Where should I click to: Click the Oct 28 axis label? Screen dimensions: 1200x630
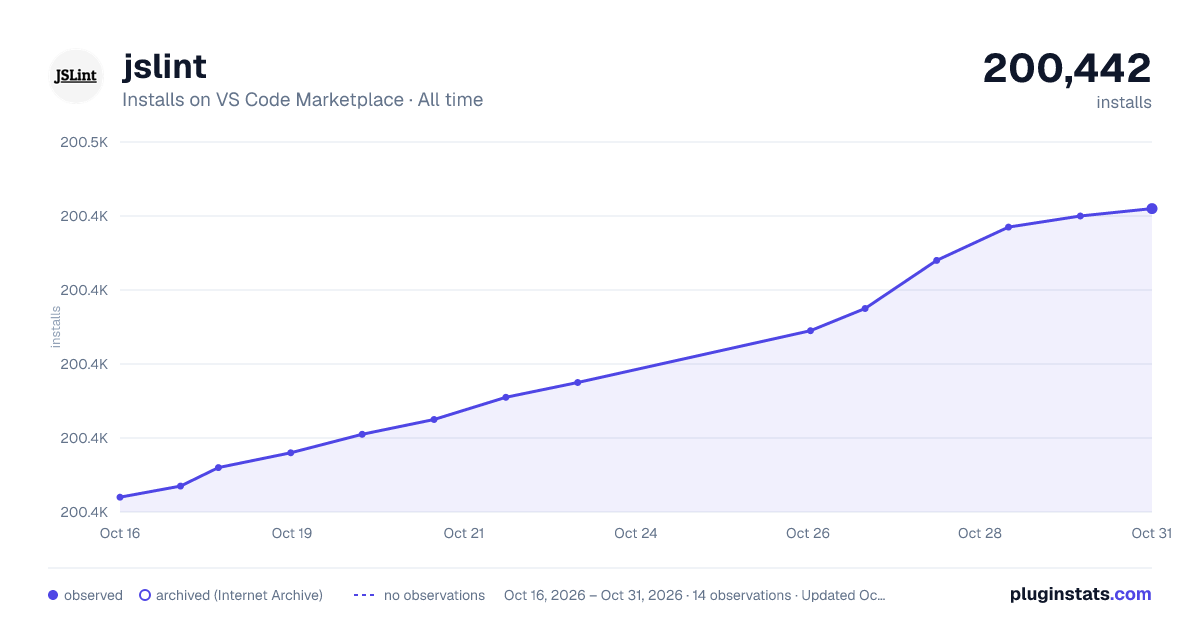click(980, 533)
